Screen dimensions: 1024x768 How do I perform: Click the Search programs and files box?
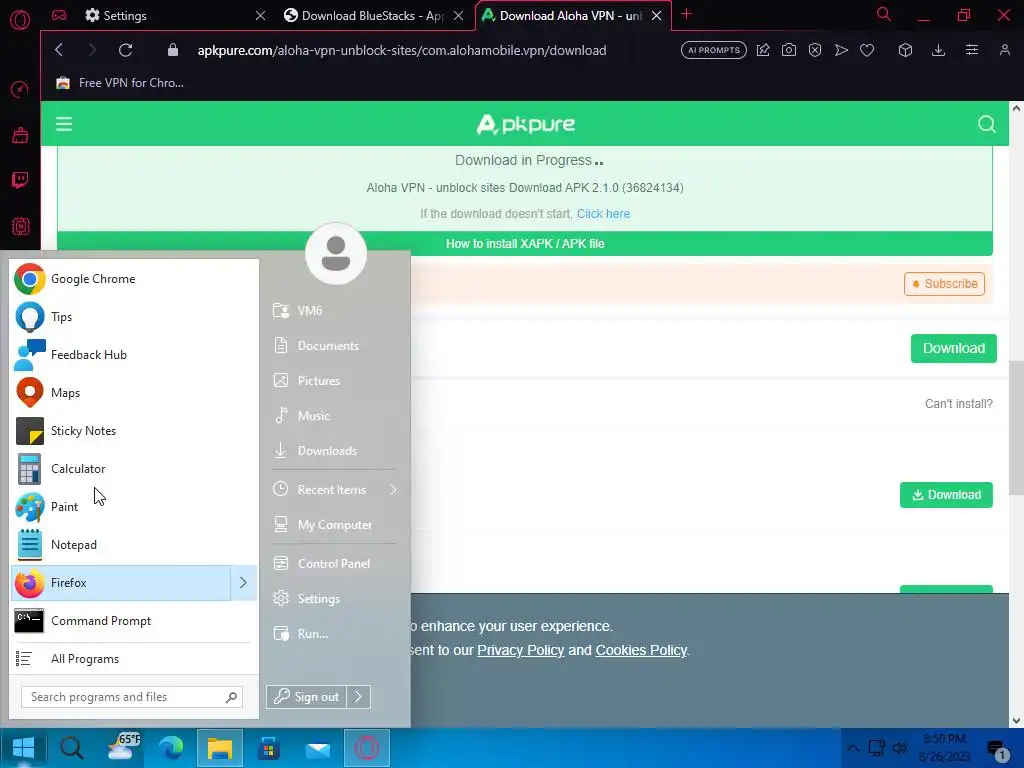click(x=132, y=697)
